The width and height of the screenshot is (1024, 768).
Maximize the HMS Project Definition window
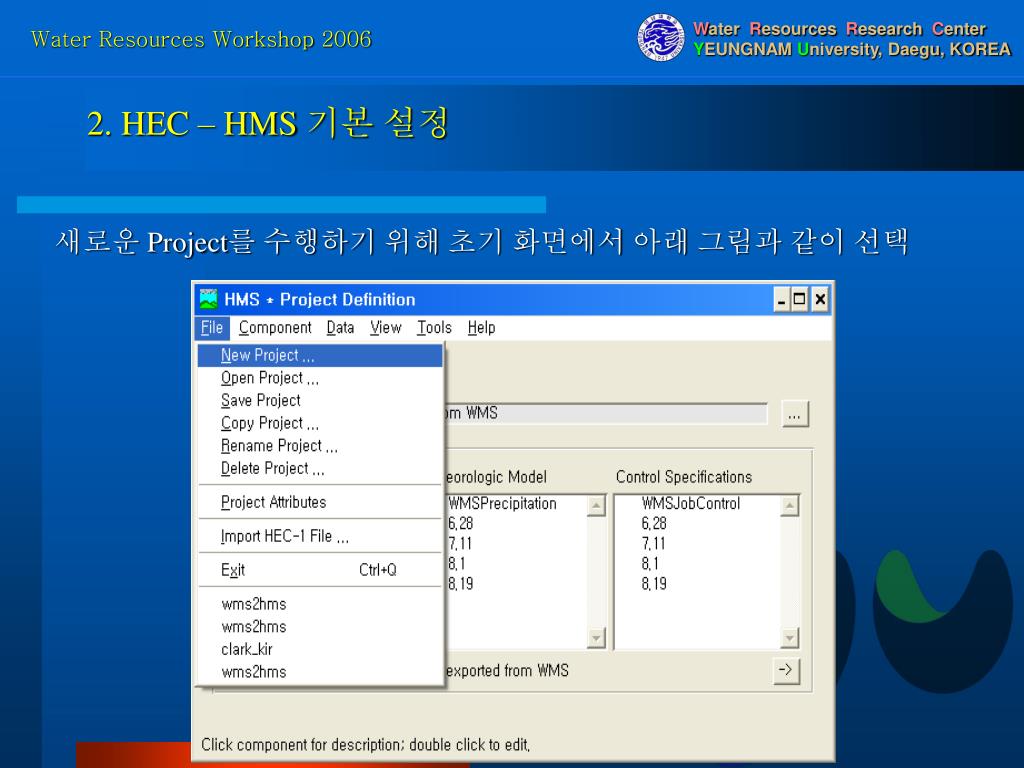pyautogui.click(x=799, y=300)
